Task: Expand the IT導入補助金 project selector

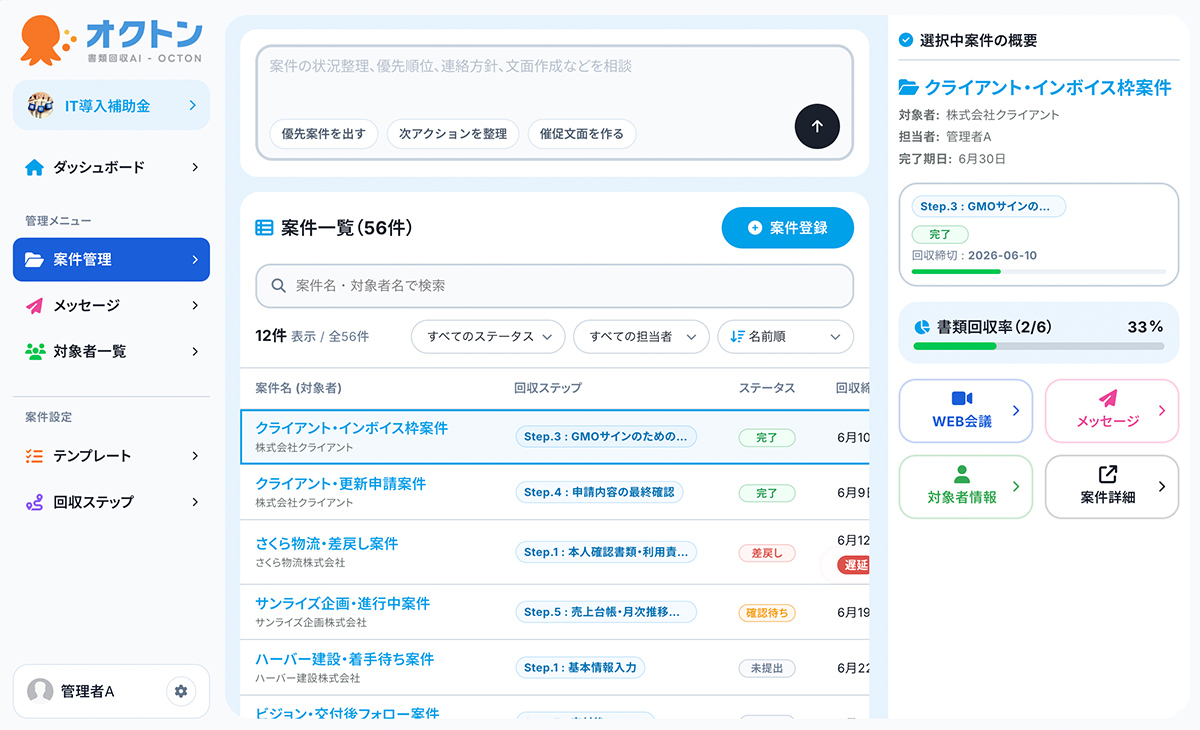Action: (193, 105)
